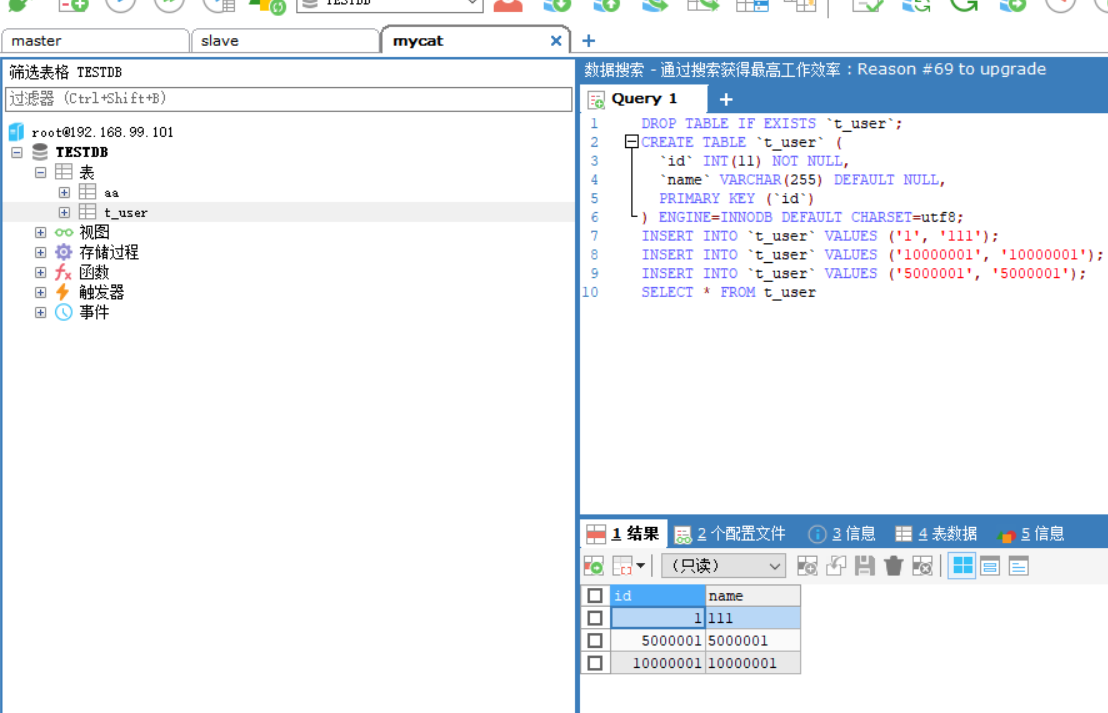The height and width of the screenshot is (713, 1108).
Task: Expand the 视图 views node
Action: coord(40,232)
